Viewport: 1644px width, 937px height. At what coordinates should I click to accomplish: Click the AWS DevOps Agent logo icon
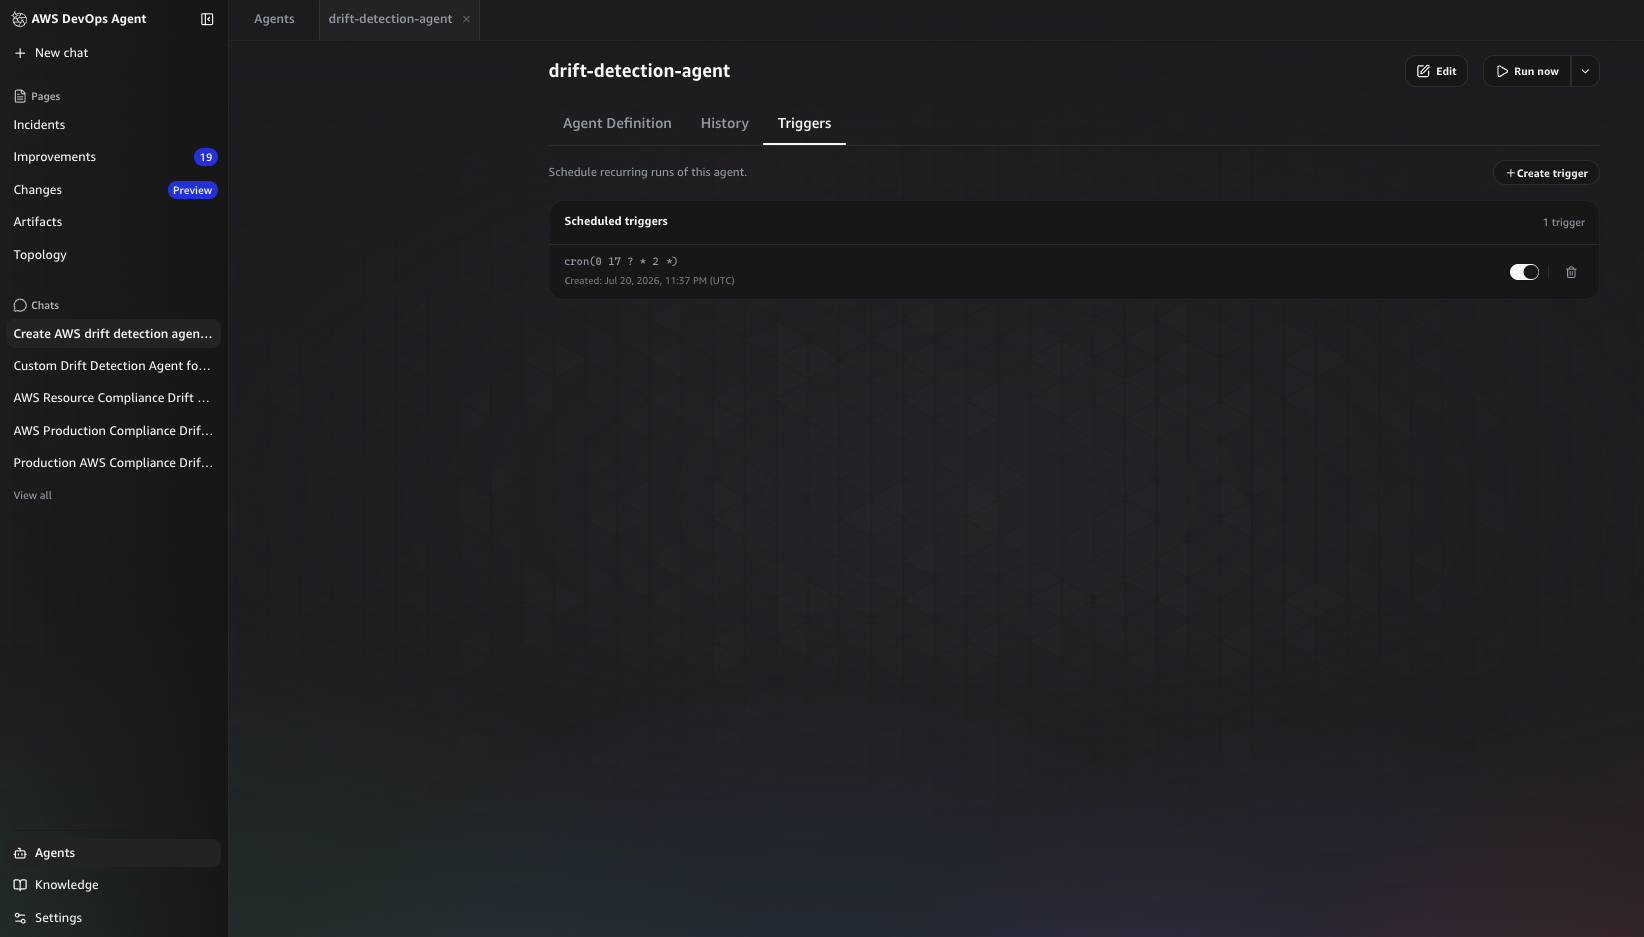(19, 19)
